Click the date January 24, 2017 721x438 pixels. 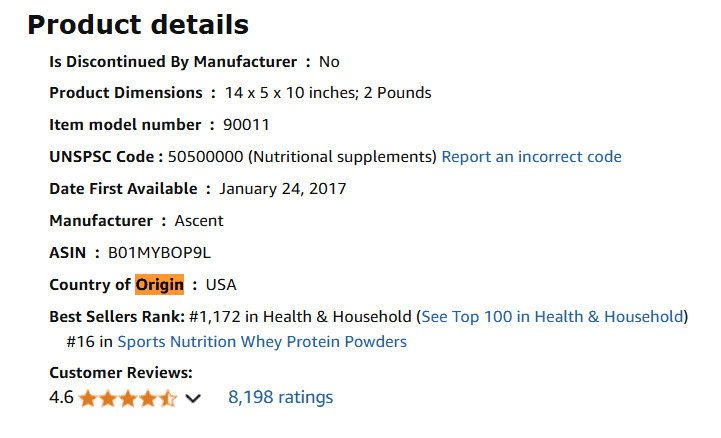pyautogui.click(x=283, y=188)
